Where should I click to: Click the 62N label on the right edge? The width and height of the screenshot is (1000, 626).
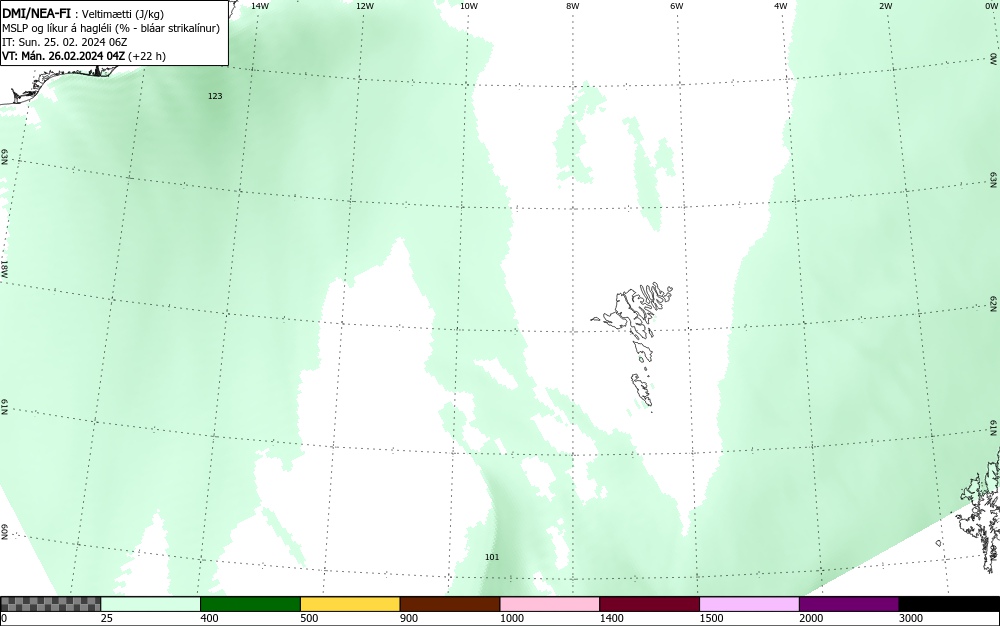pos(994,303)
